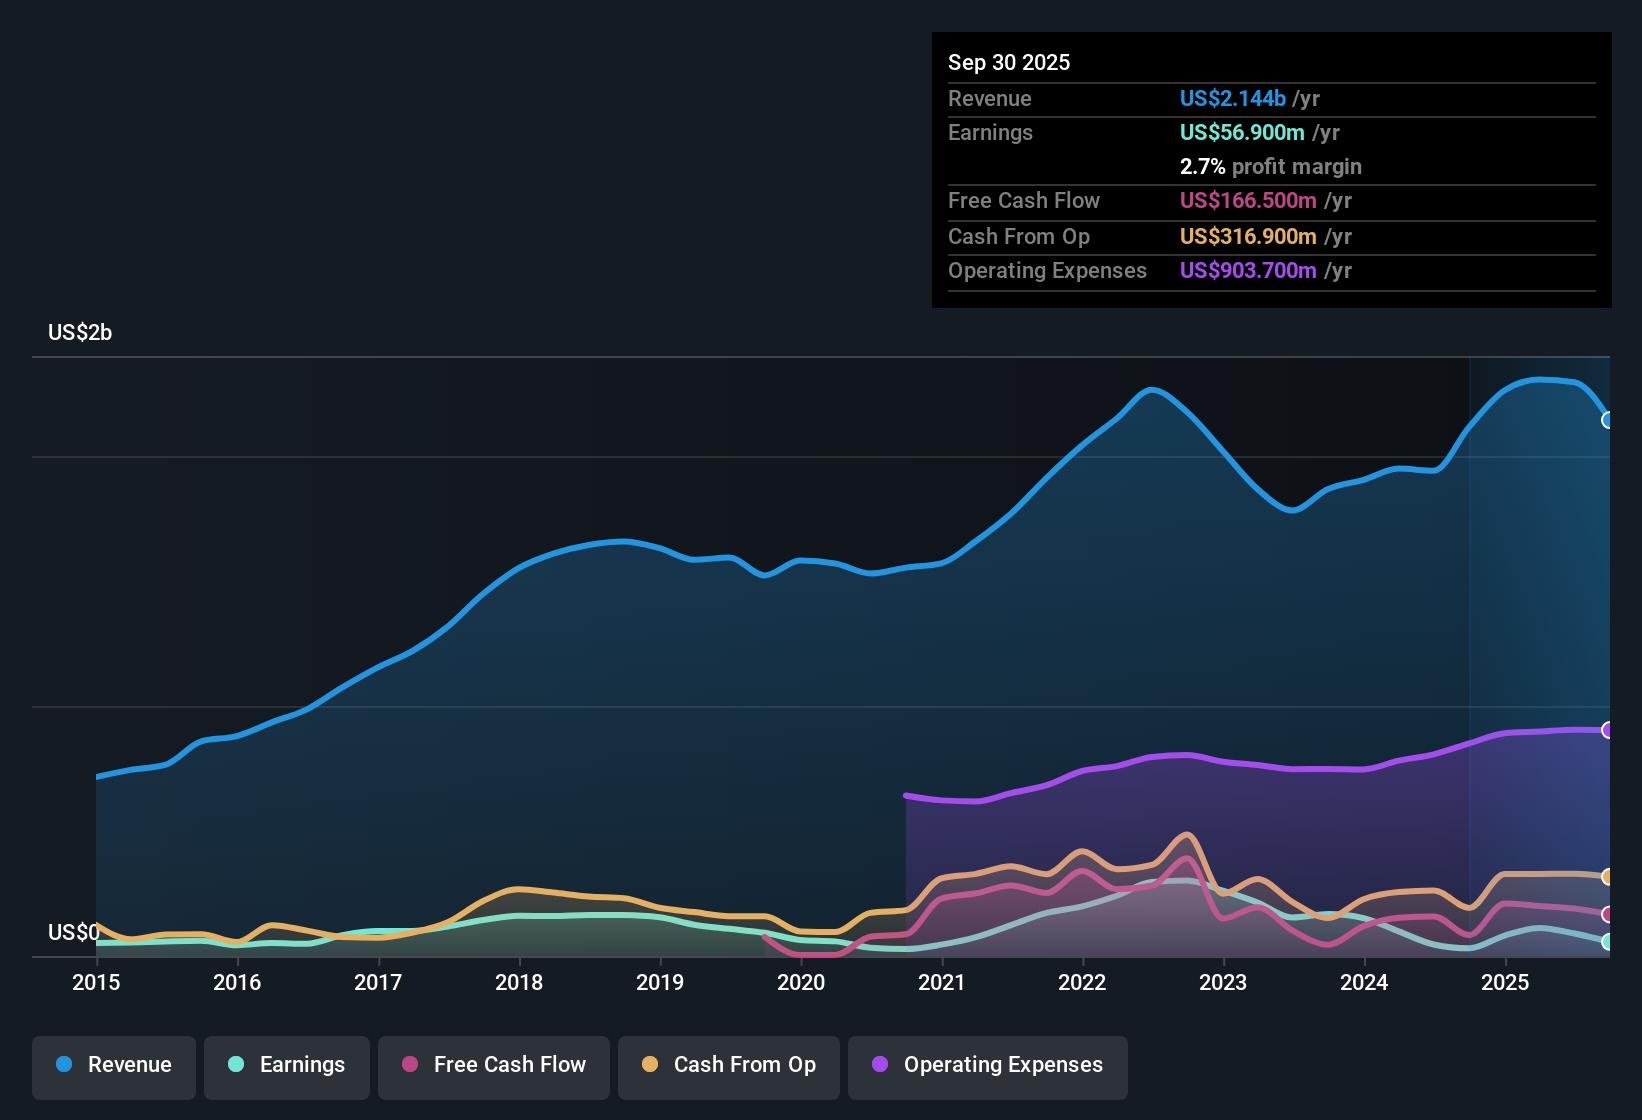Click the purple Operating Expenses legend dot
The width and height of the screenshot is (1642, 1120).
[x=878, y=1065]
